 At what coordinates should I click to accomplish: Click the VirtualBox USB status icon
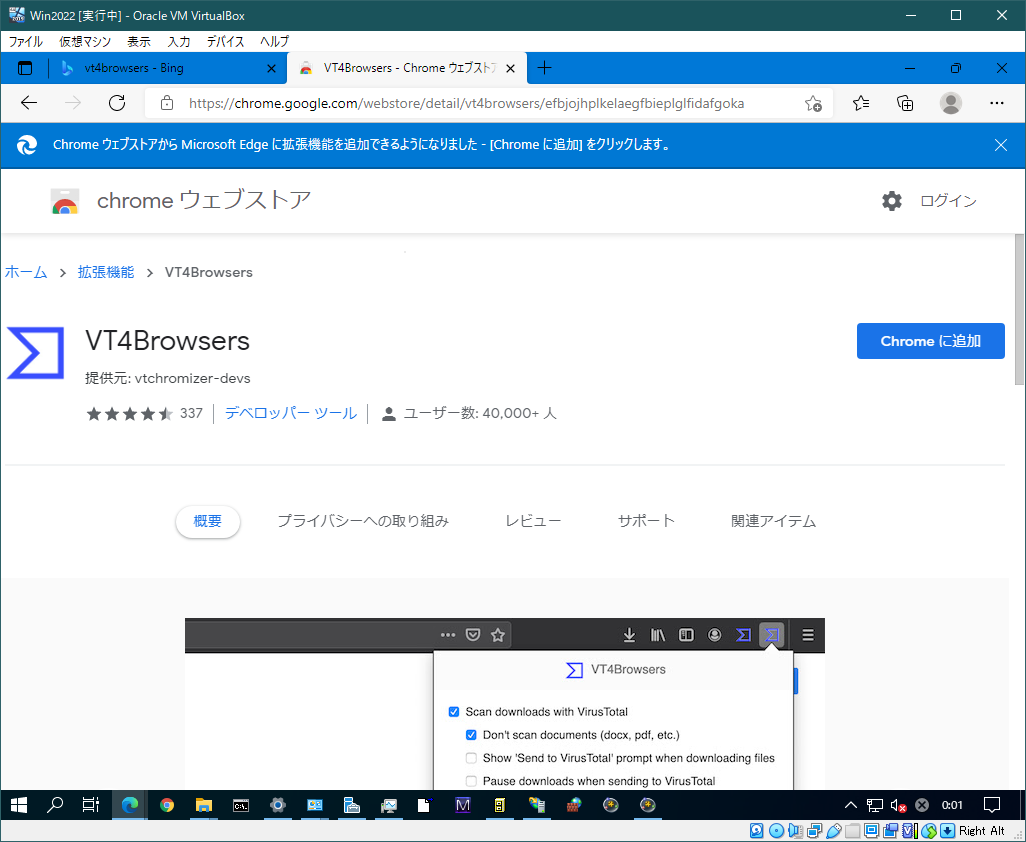click(x=834, y=831)
